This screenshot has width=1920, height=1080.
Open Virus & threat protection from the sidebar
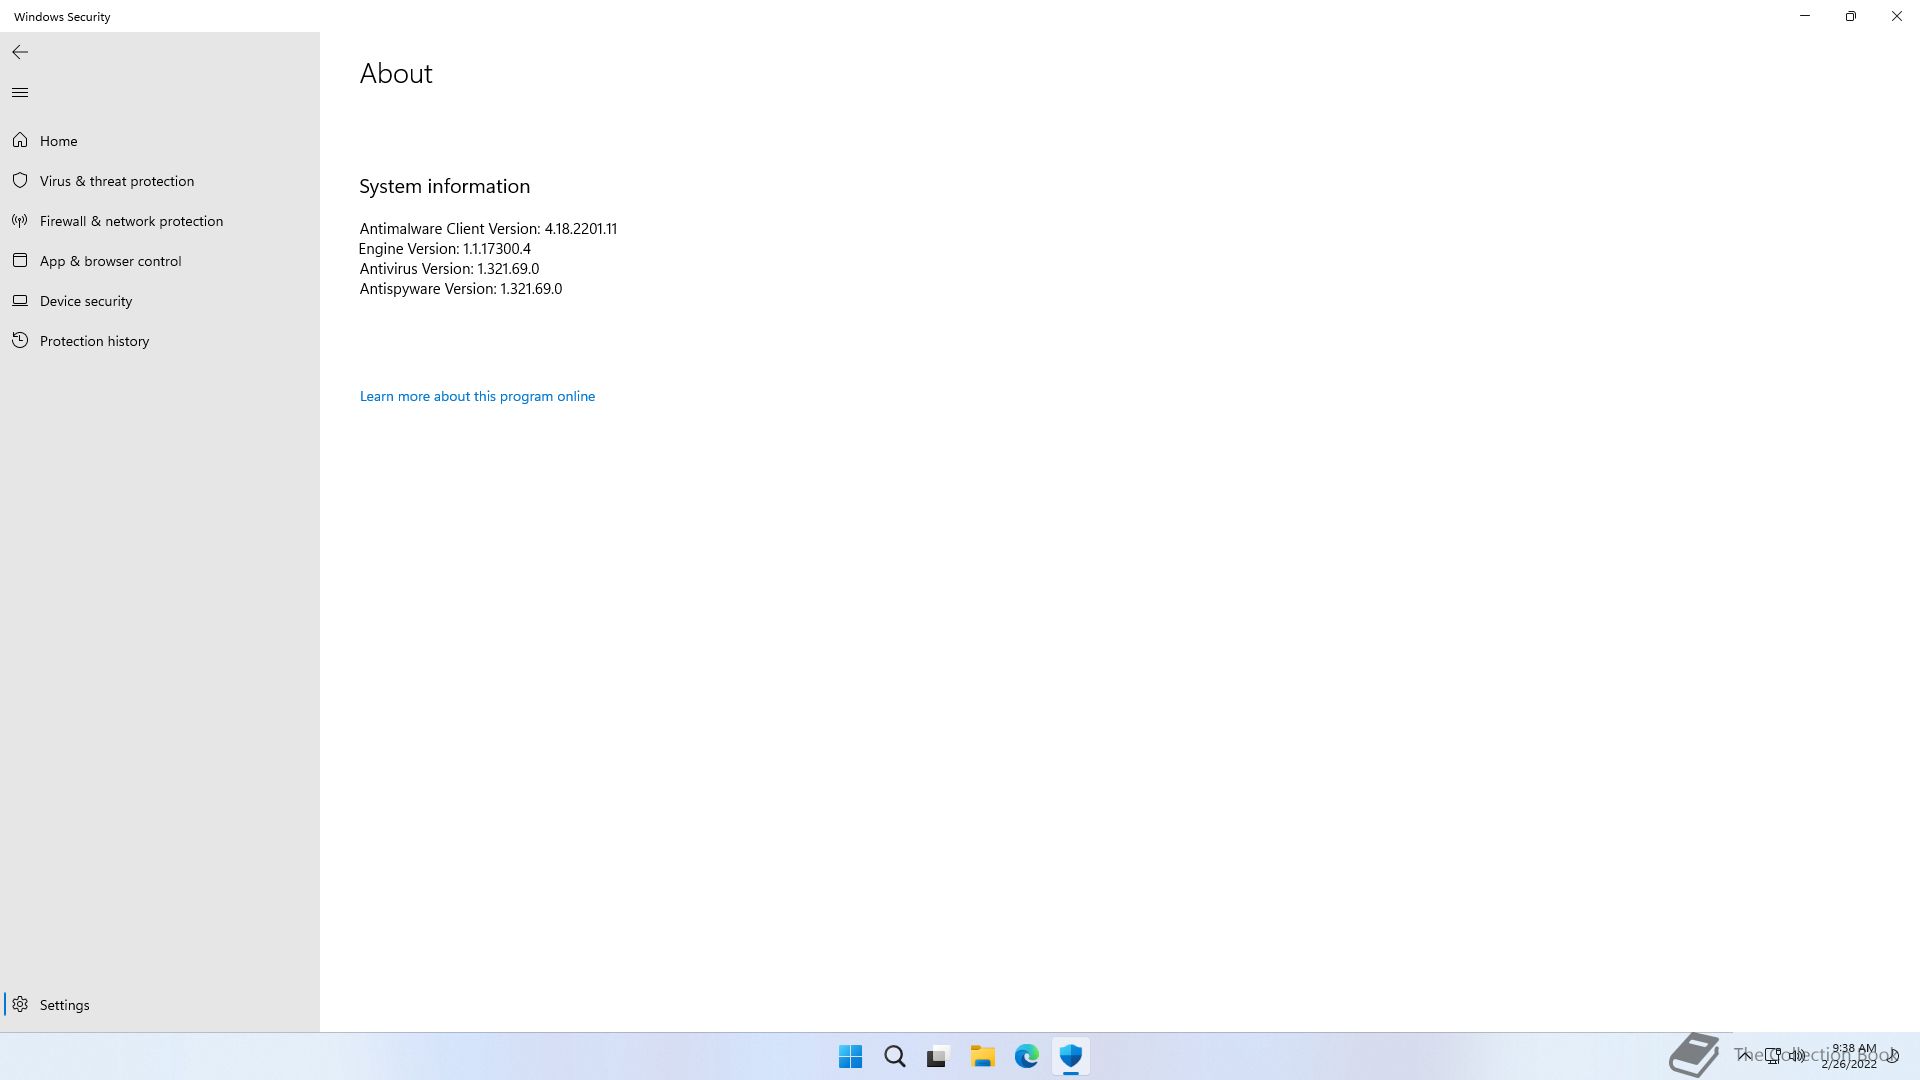pos(117,181)
